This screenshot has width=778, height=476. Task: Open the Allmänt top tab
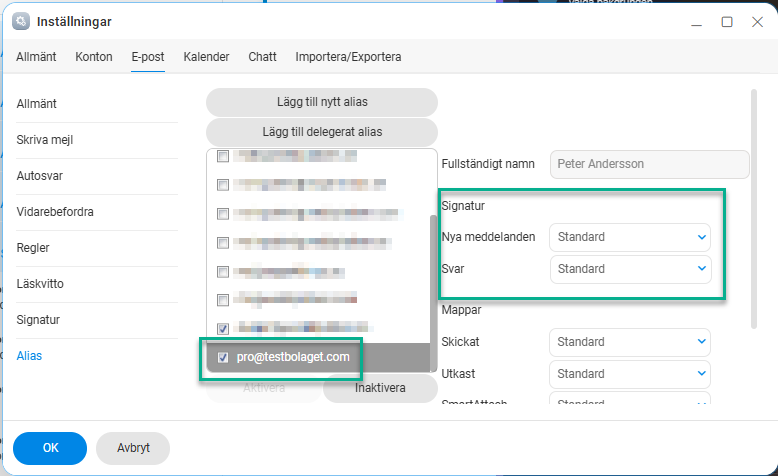pyautogui.click(x=36, y=57)
